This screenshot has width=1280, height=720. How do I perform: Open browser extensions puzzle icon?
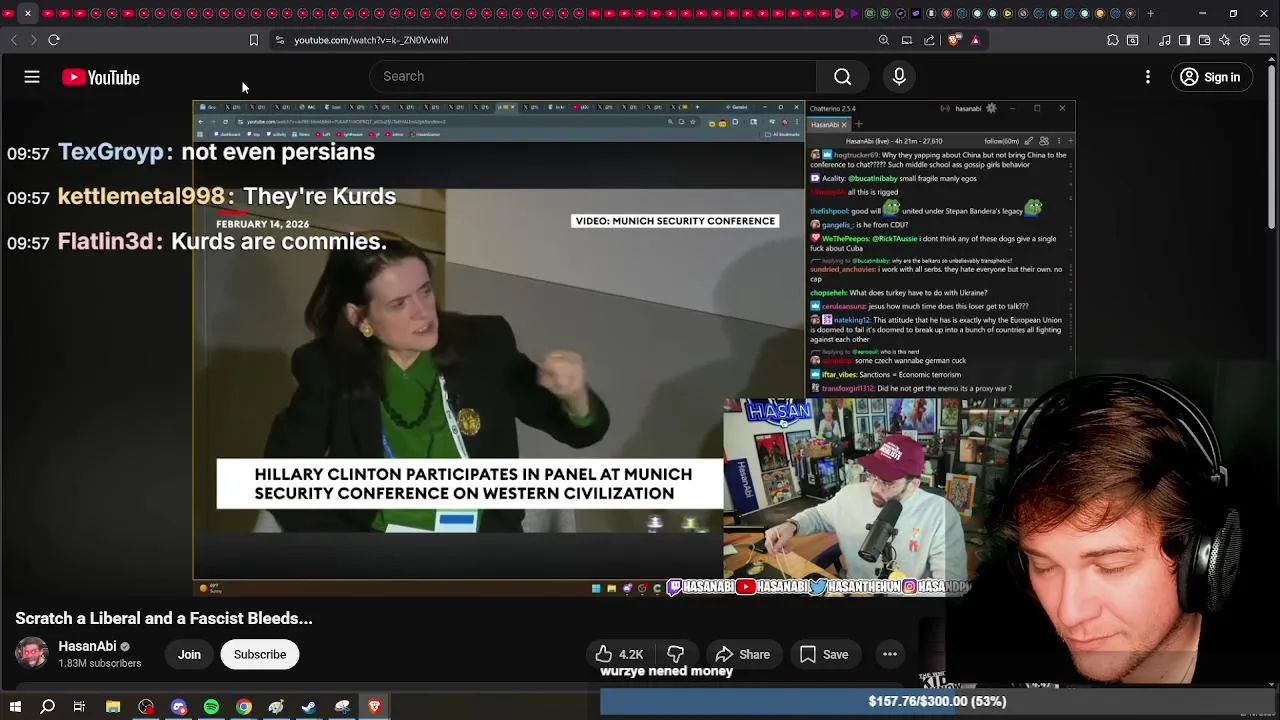[x=1113, y=40]
